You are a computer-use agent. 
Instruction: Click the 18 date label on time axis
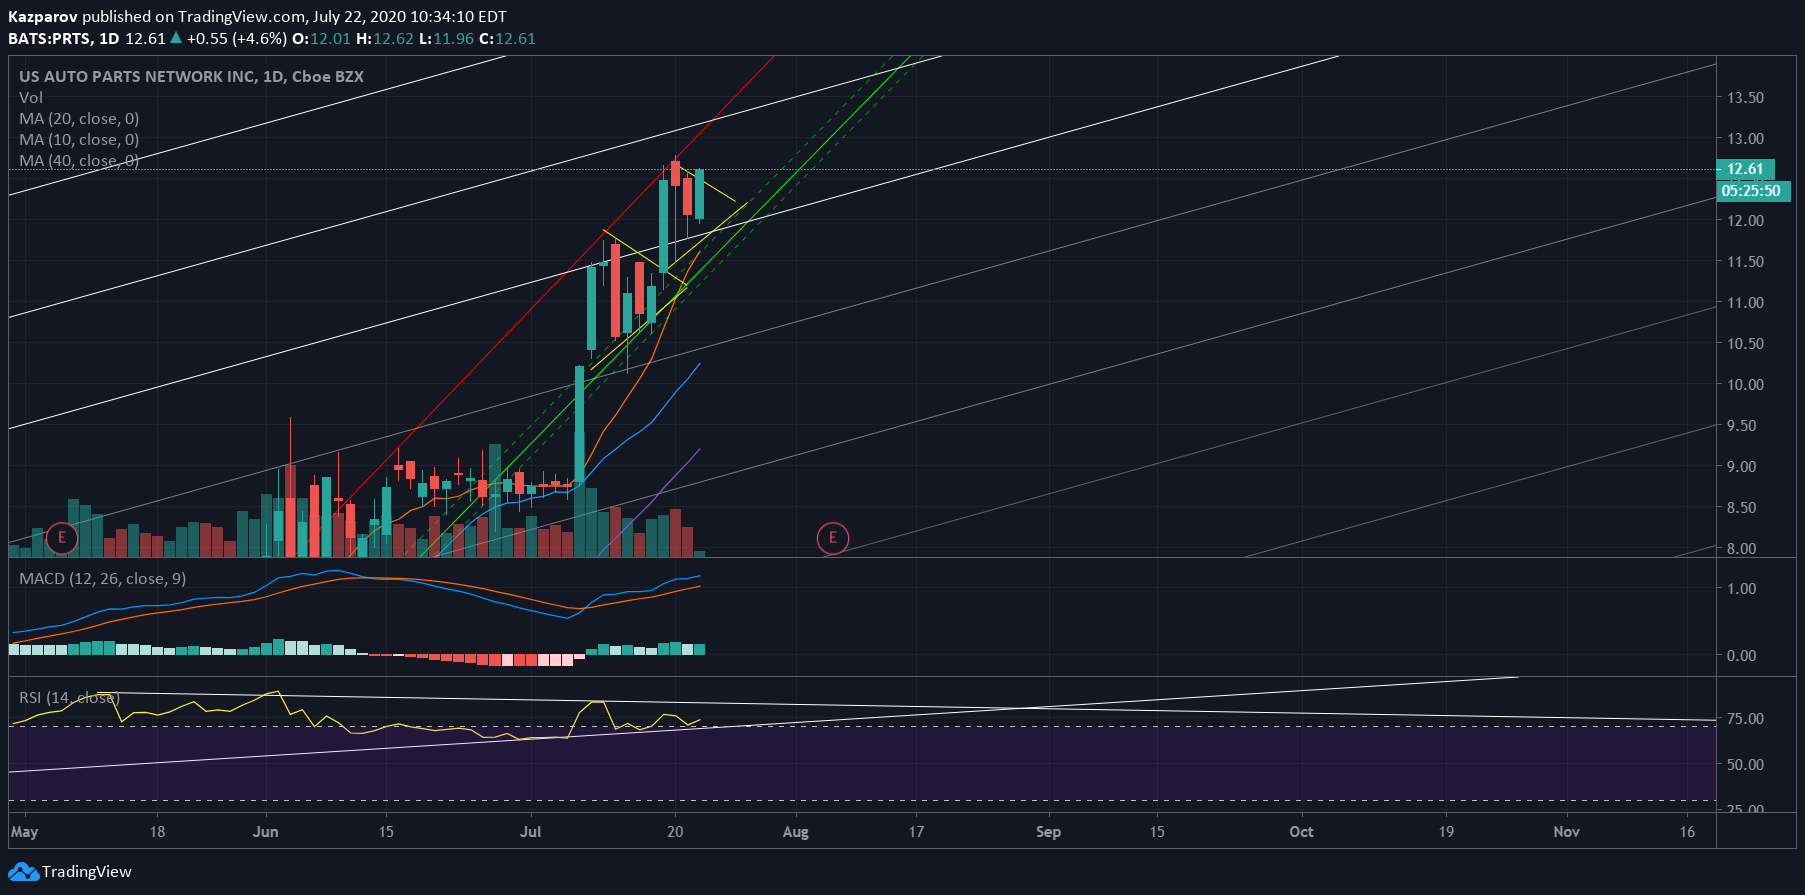[x=157, y=832]
